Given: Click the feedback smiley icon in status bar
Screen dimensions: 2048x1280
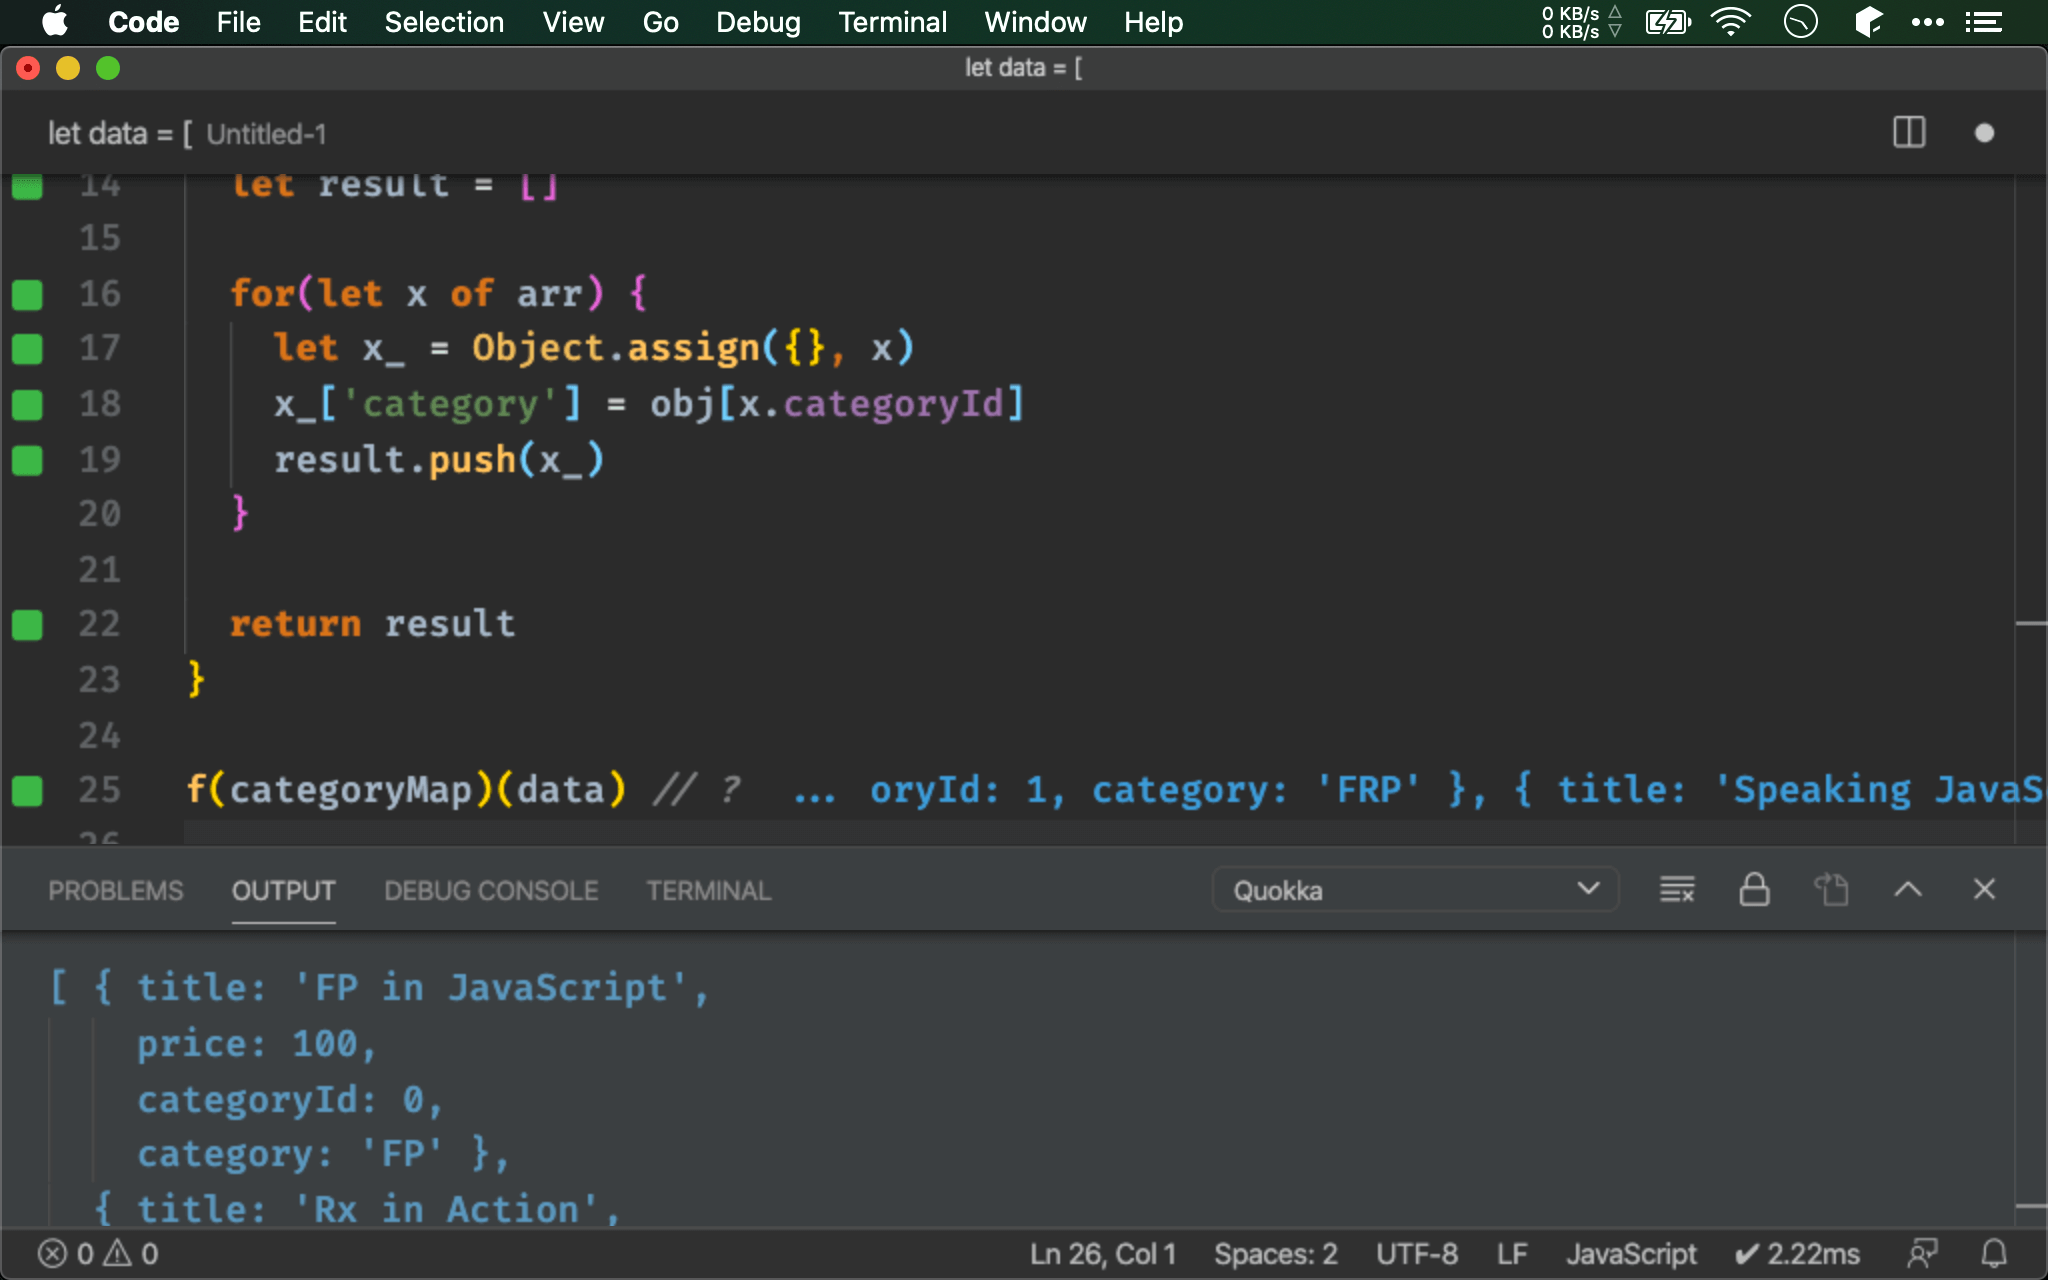Looking at the screenshot, I should 1922,1253.
